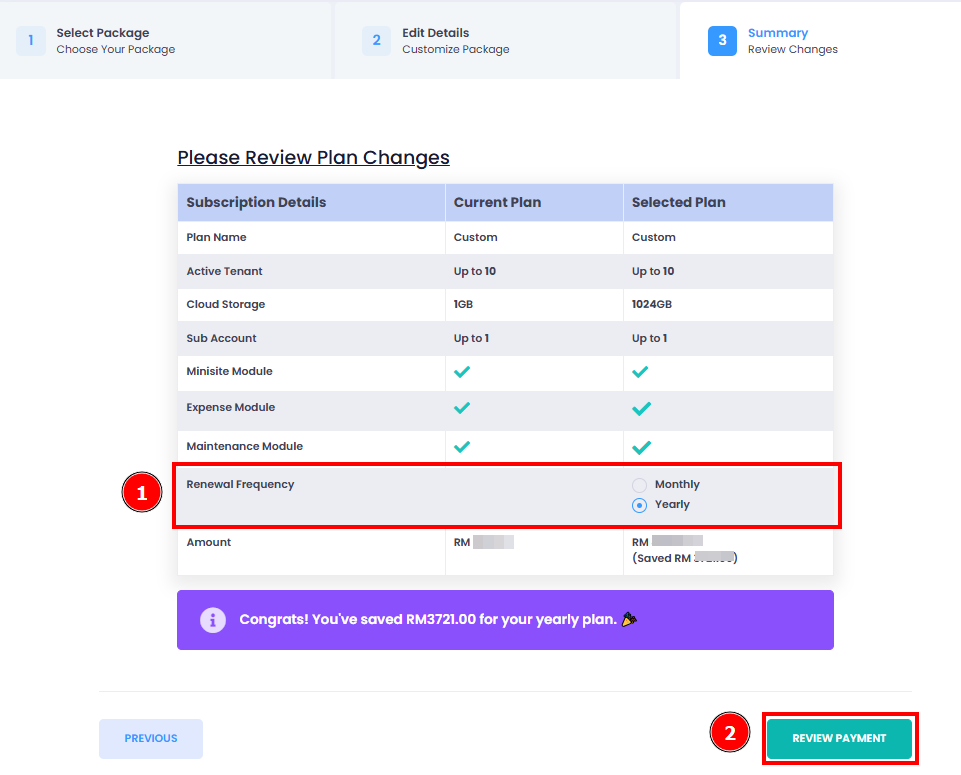
Task: Select the Yearly renewal frequency radio
Action: (x=639, y=505)
